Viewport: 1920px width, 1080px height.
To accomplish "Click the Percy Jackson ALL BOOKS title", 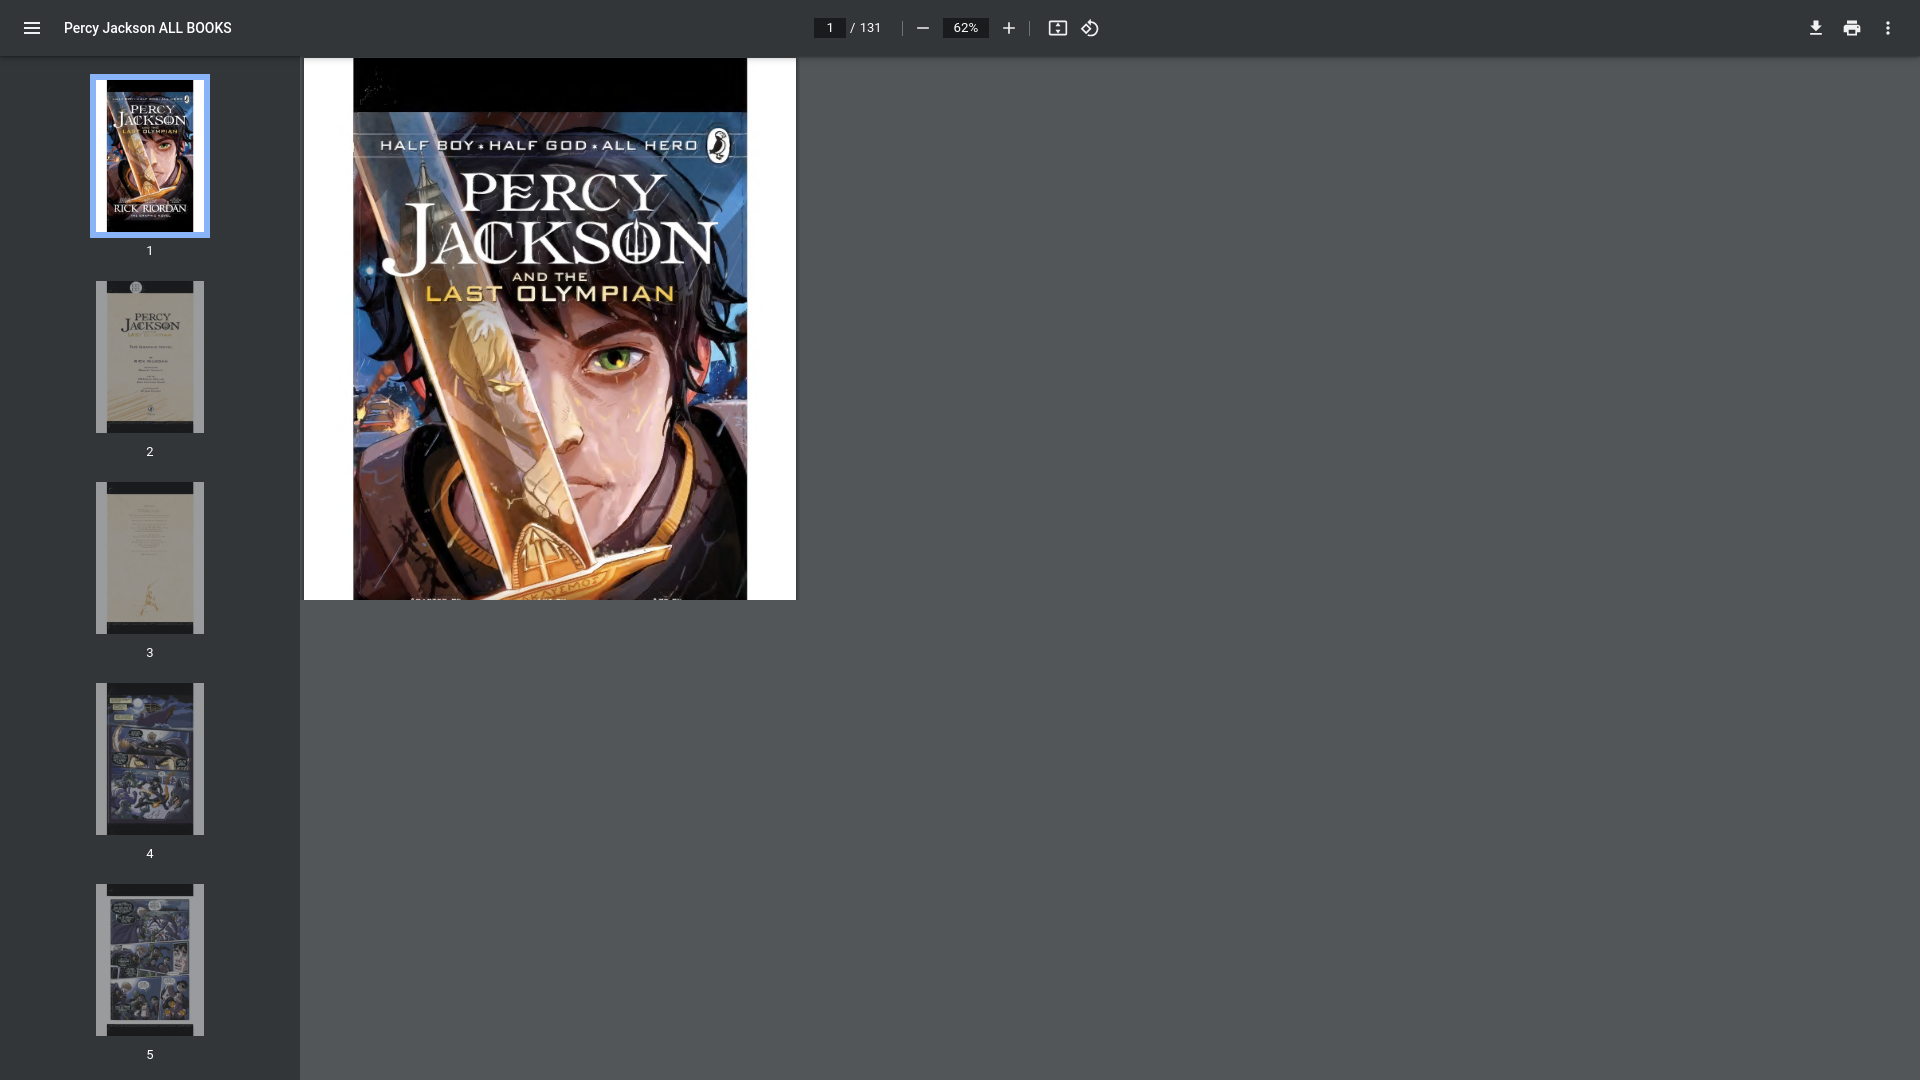I will click(148, 28).
